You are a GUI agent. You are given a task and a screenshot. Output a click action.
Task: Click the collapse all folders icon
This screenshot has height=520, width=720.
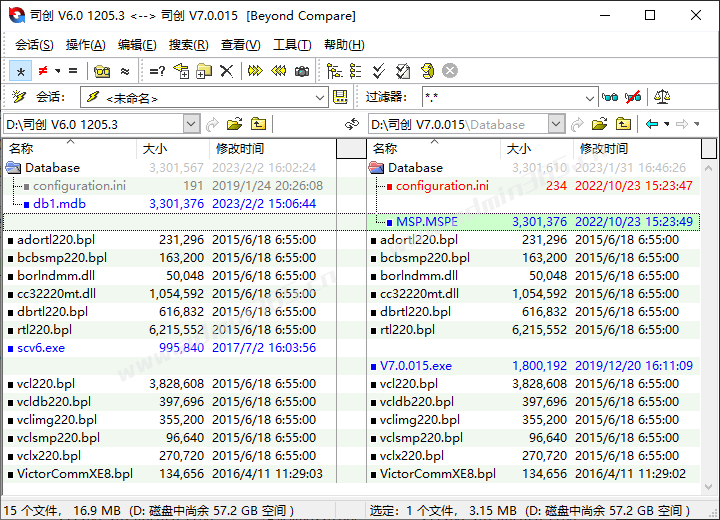click(355, 71)
